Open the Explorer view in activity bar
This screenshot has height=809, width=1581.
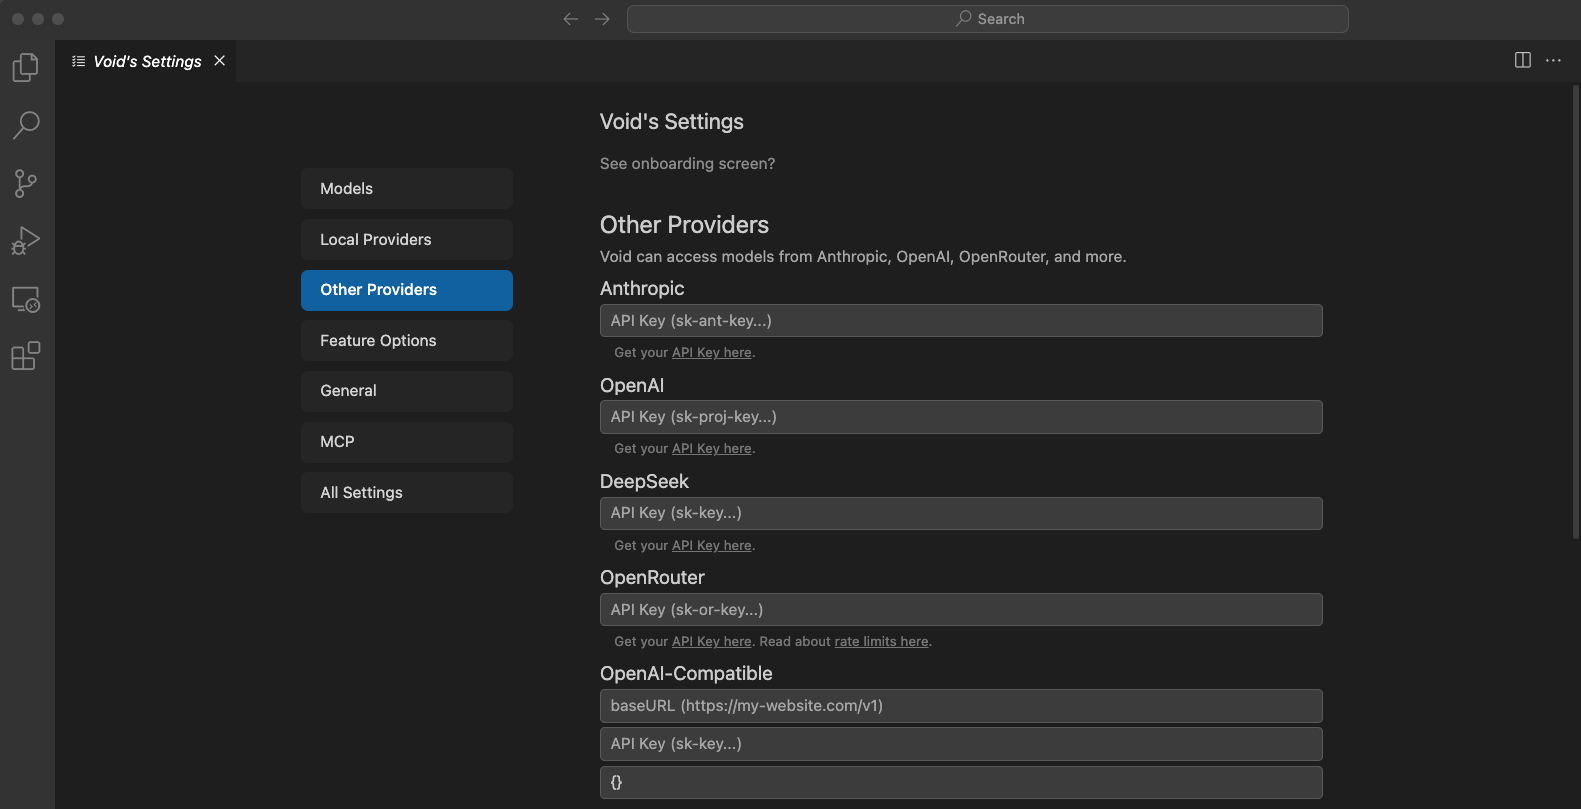(26, 67)
